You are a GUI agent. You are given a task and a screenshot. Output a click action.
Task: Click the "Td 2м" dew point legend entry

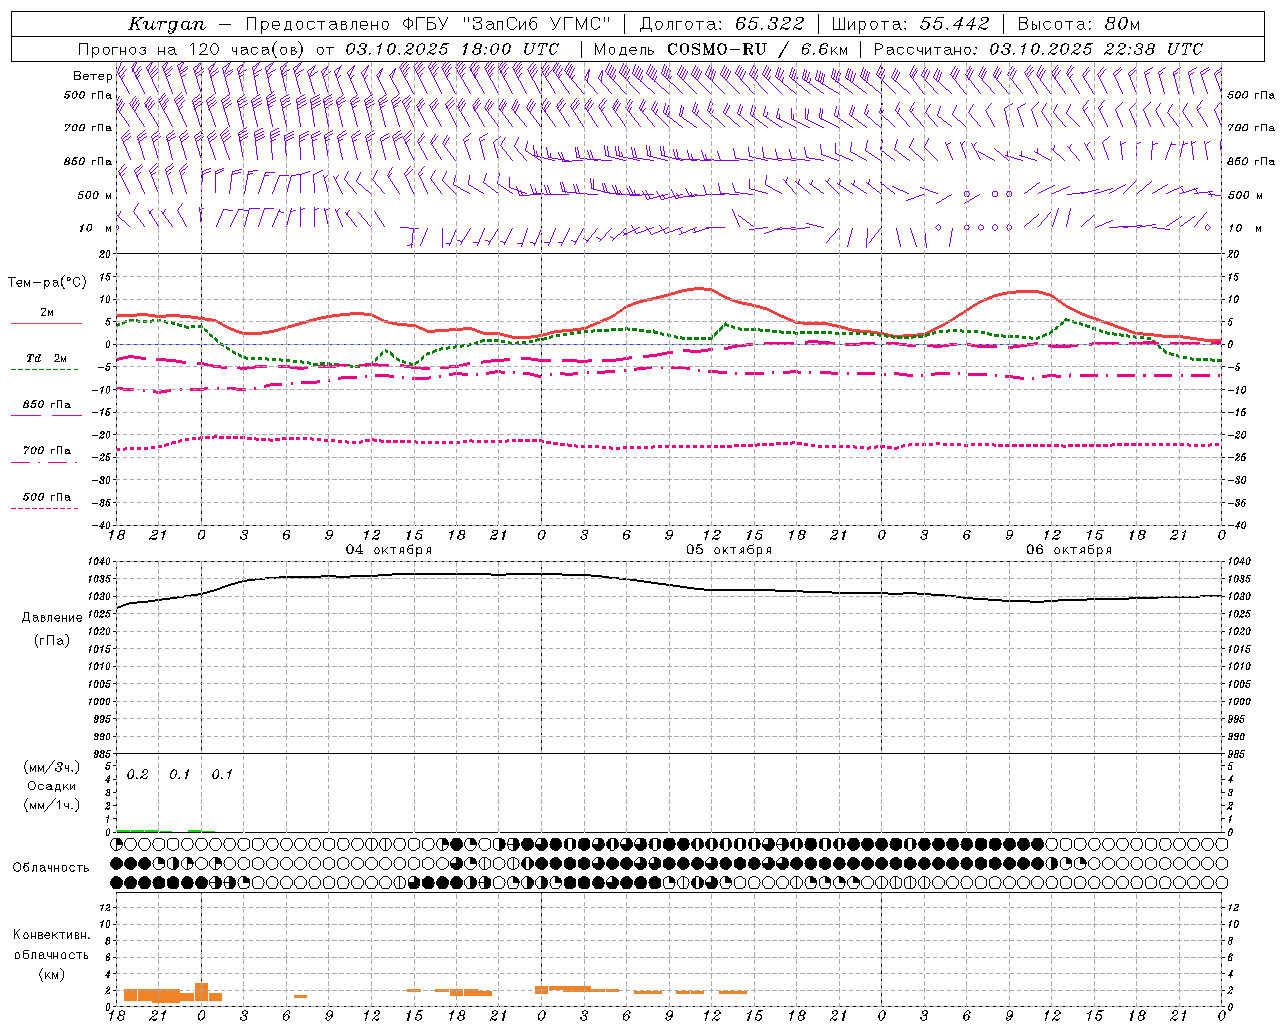(46, 358)
